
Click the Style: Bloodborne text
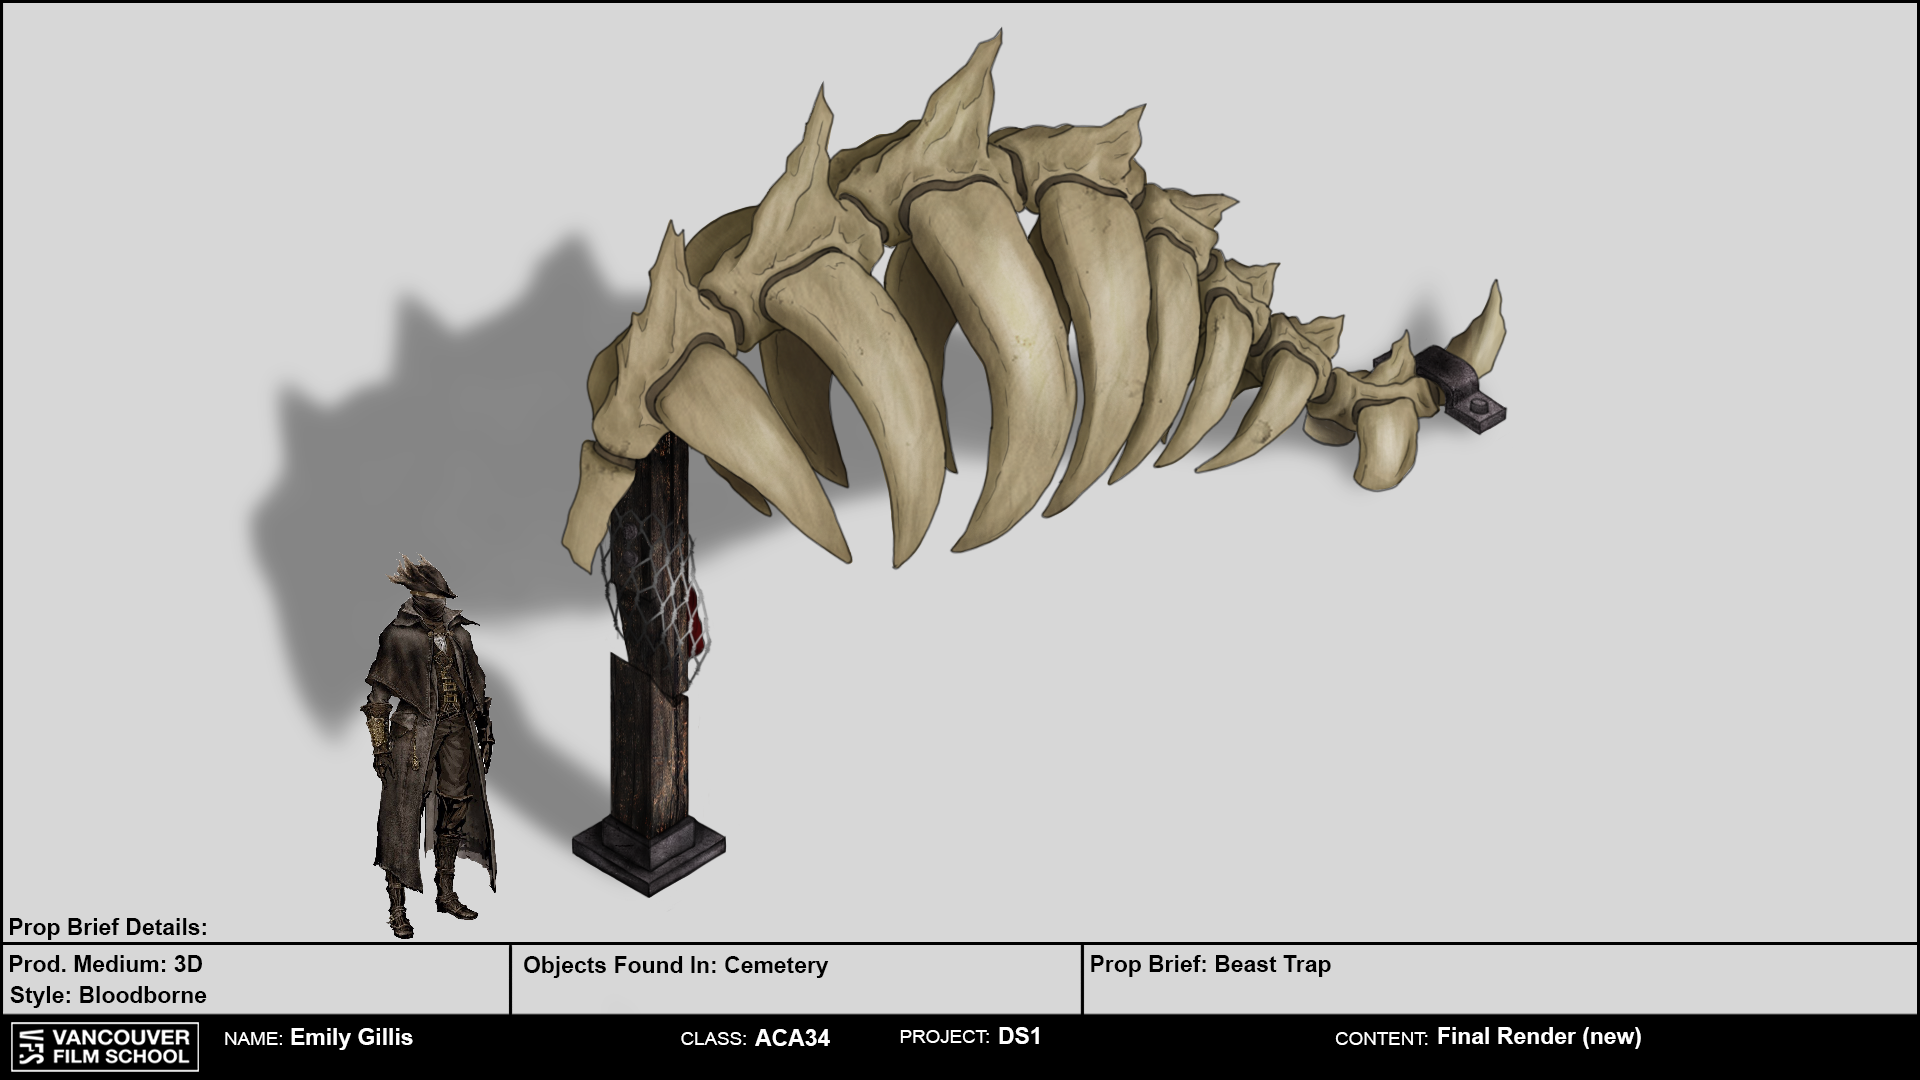(x=108, y=995)
